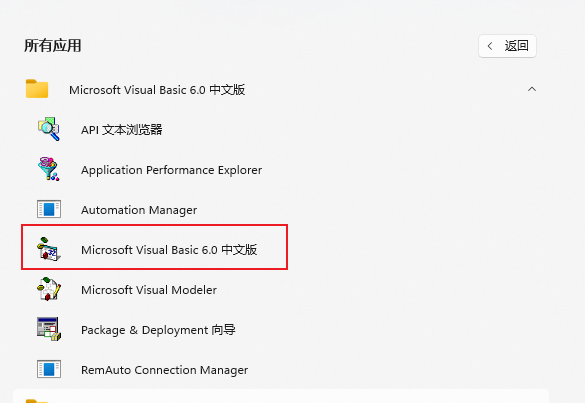Screen dimensions: 585x403
Task: Click the Microsoft Visual Basic 6.0 中文版 app icon
Action: click(49, 249)
